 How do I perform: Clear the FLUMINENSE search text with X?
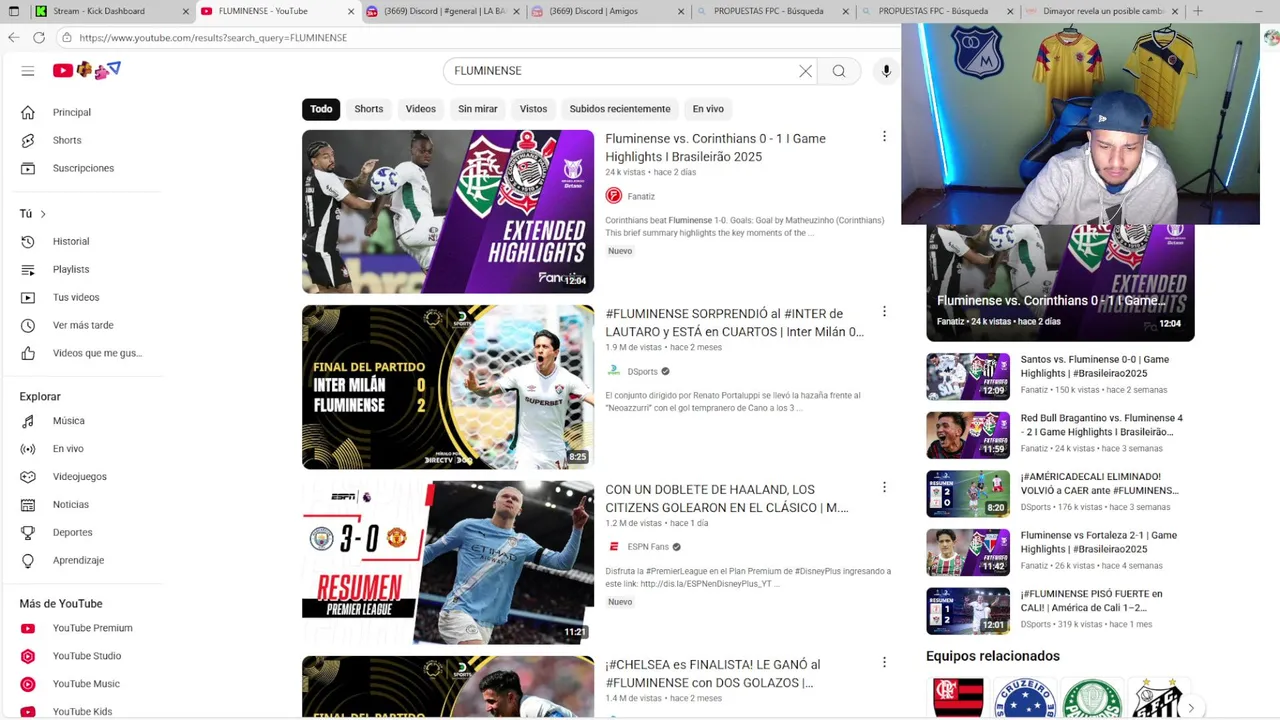[x=805, y=71]
